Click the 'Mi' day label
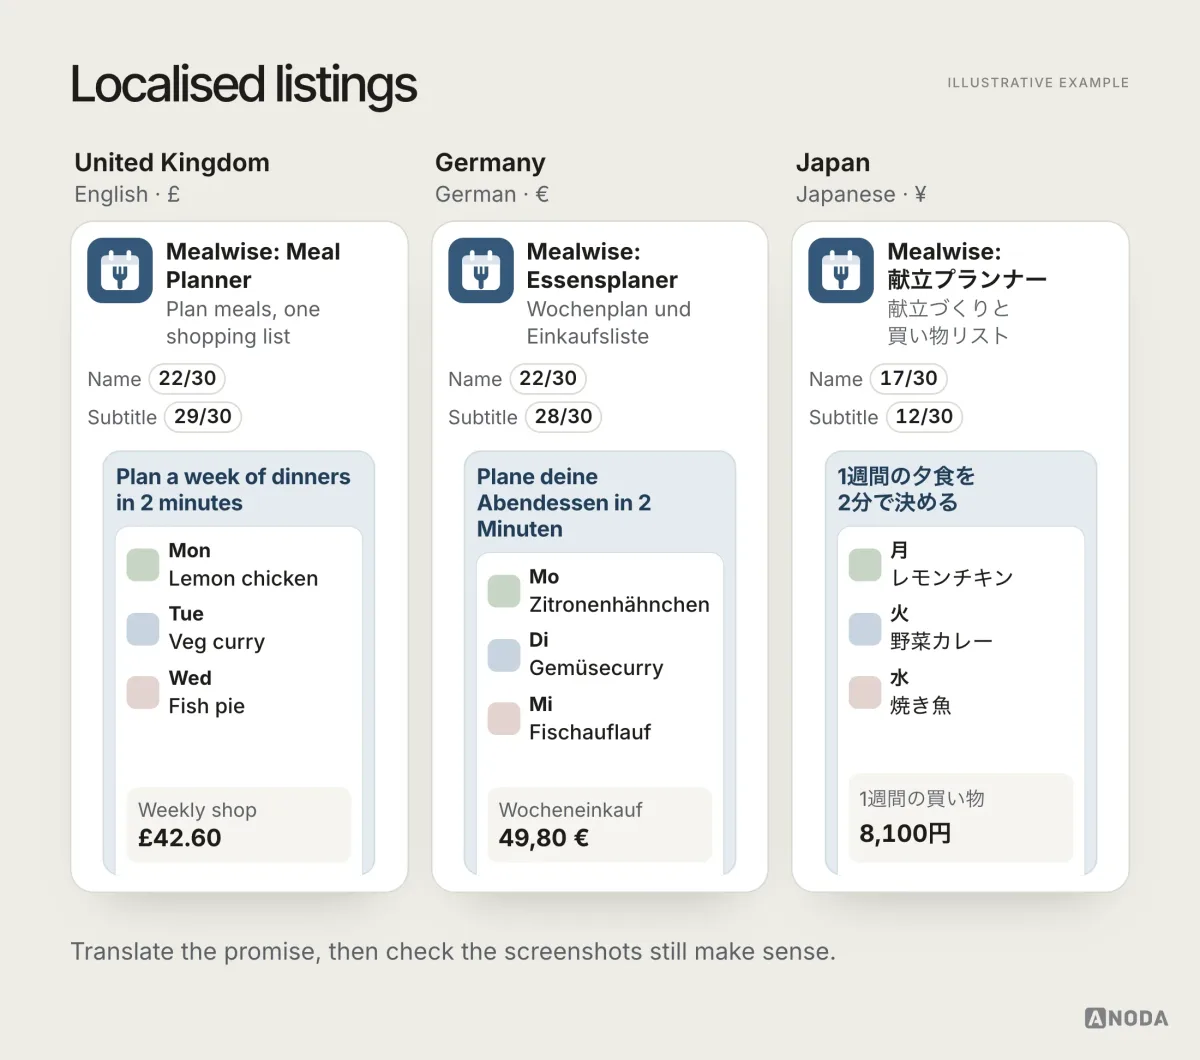This screenshot has width=1200, height=1060. tap(541, 704)
